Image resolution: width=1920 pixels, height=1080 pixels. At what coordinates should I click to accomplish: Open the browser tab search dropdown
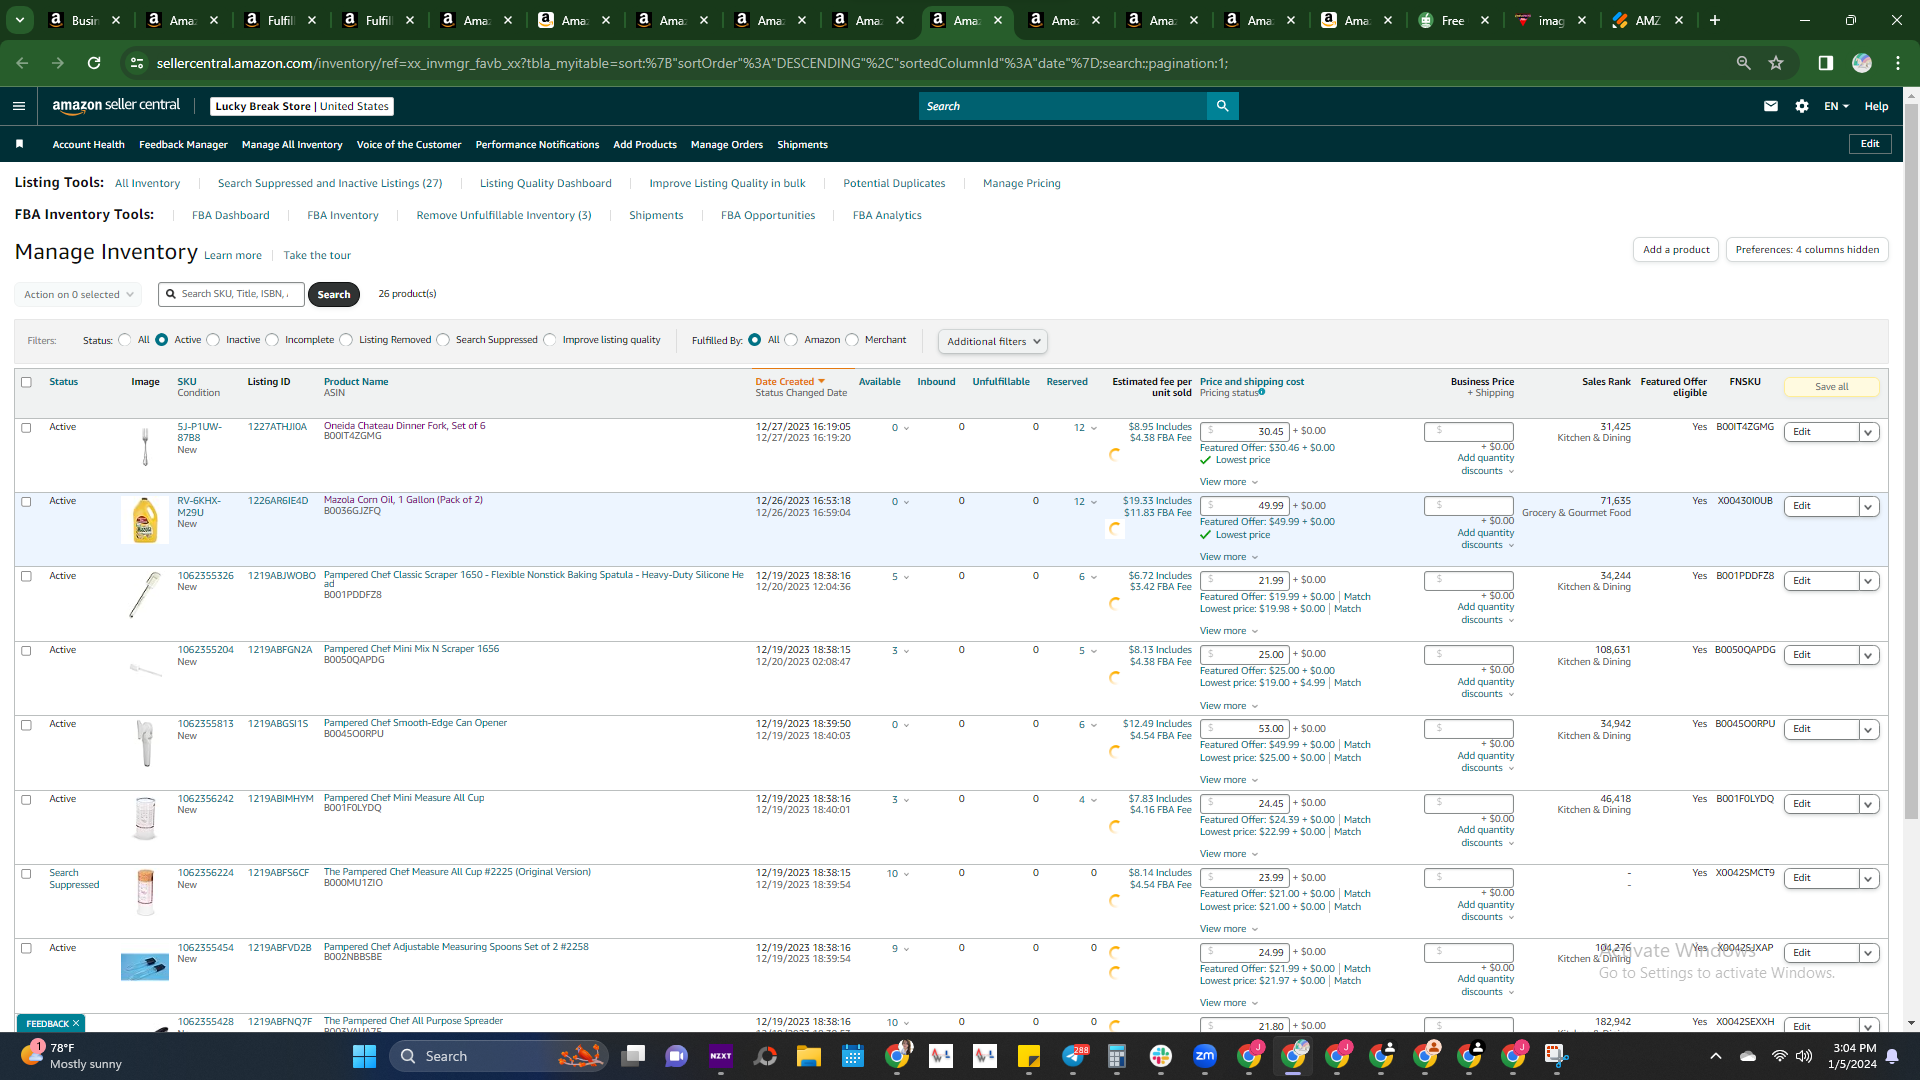click(x=20, y=20)
